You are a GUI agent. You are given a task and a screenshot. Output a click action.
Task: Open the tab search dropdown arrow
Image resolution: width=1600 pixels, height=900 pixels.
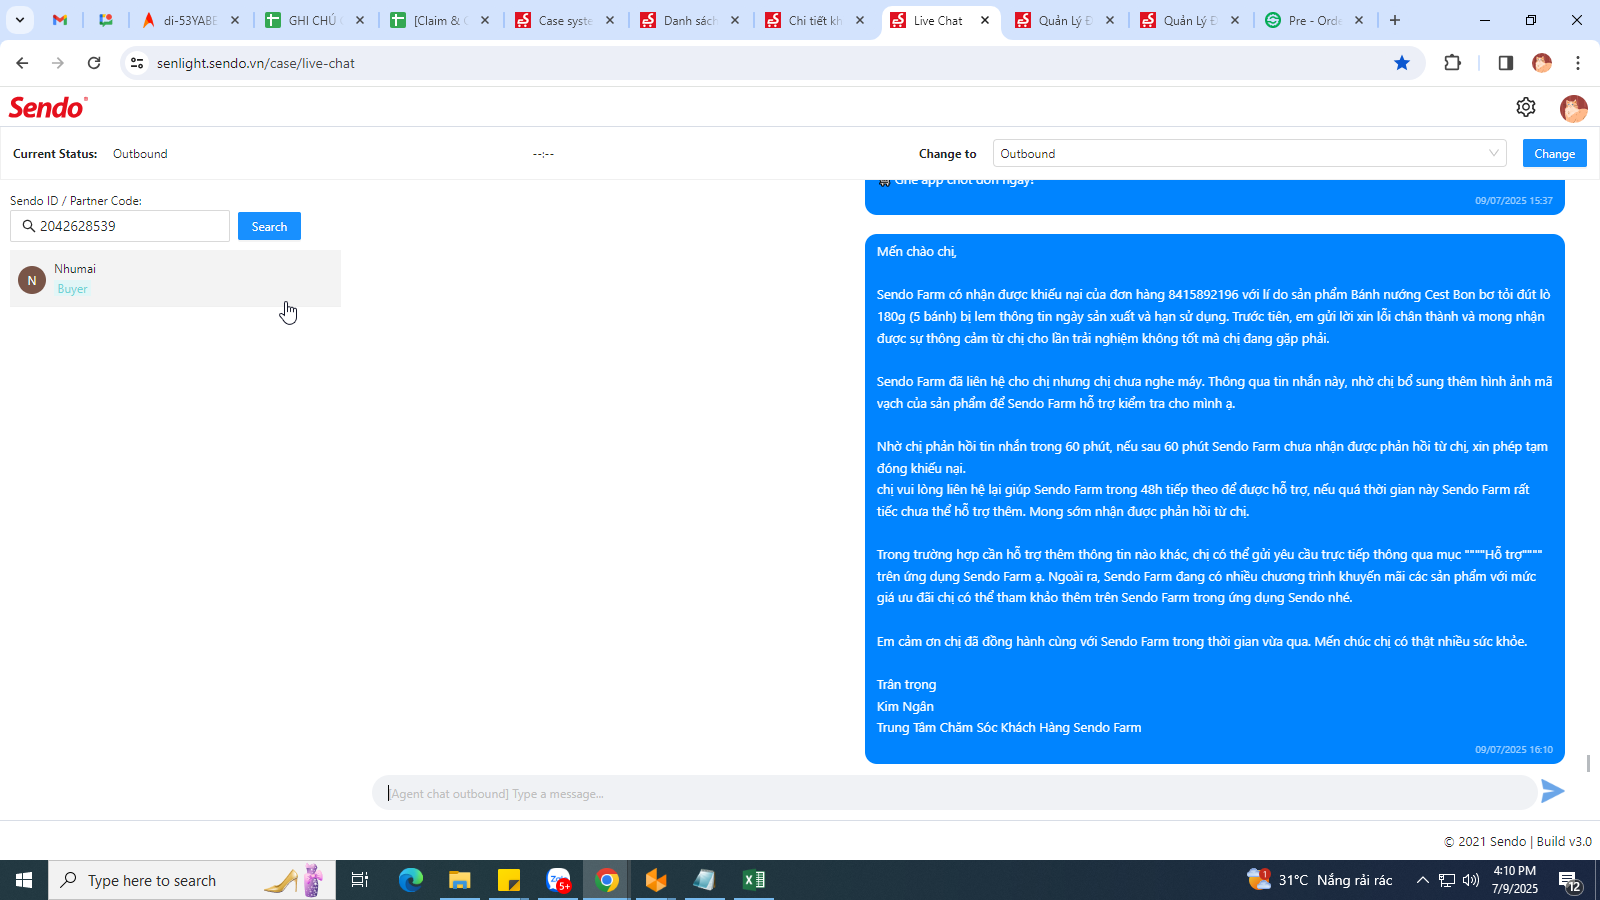[20, 20]
